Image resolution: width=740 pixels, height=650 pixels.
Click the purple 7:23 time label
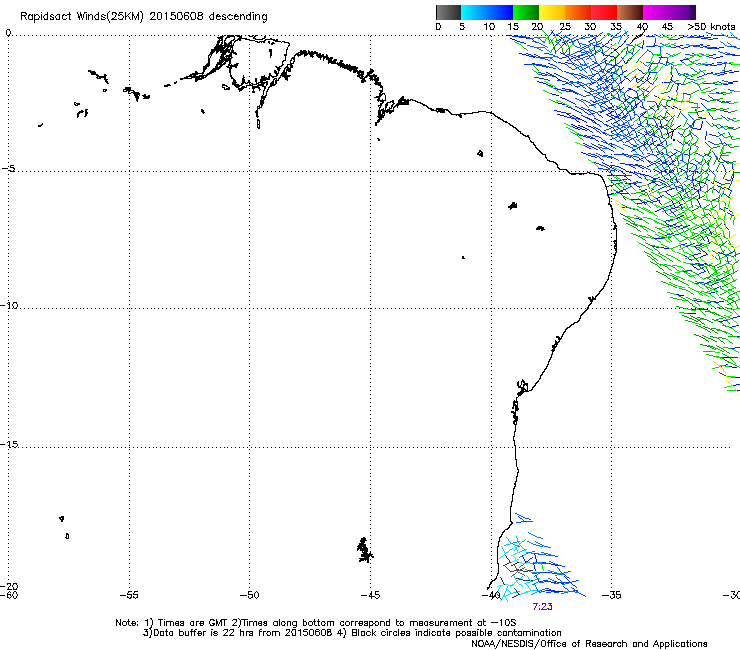click(x=542, y=607)
